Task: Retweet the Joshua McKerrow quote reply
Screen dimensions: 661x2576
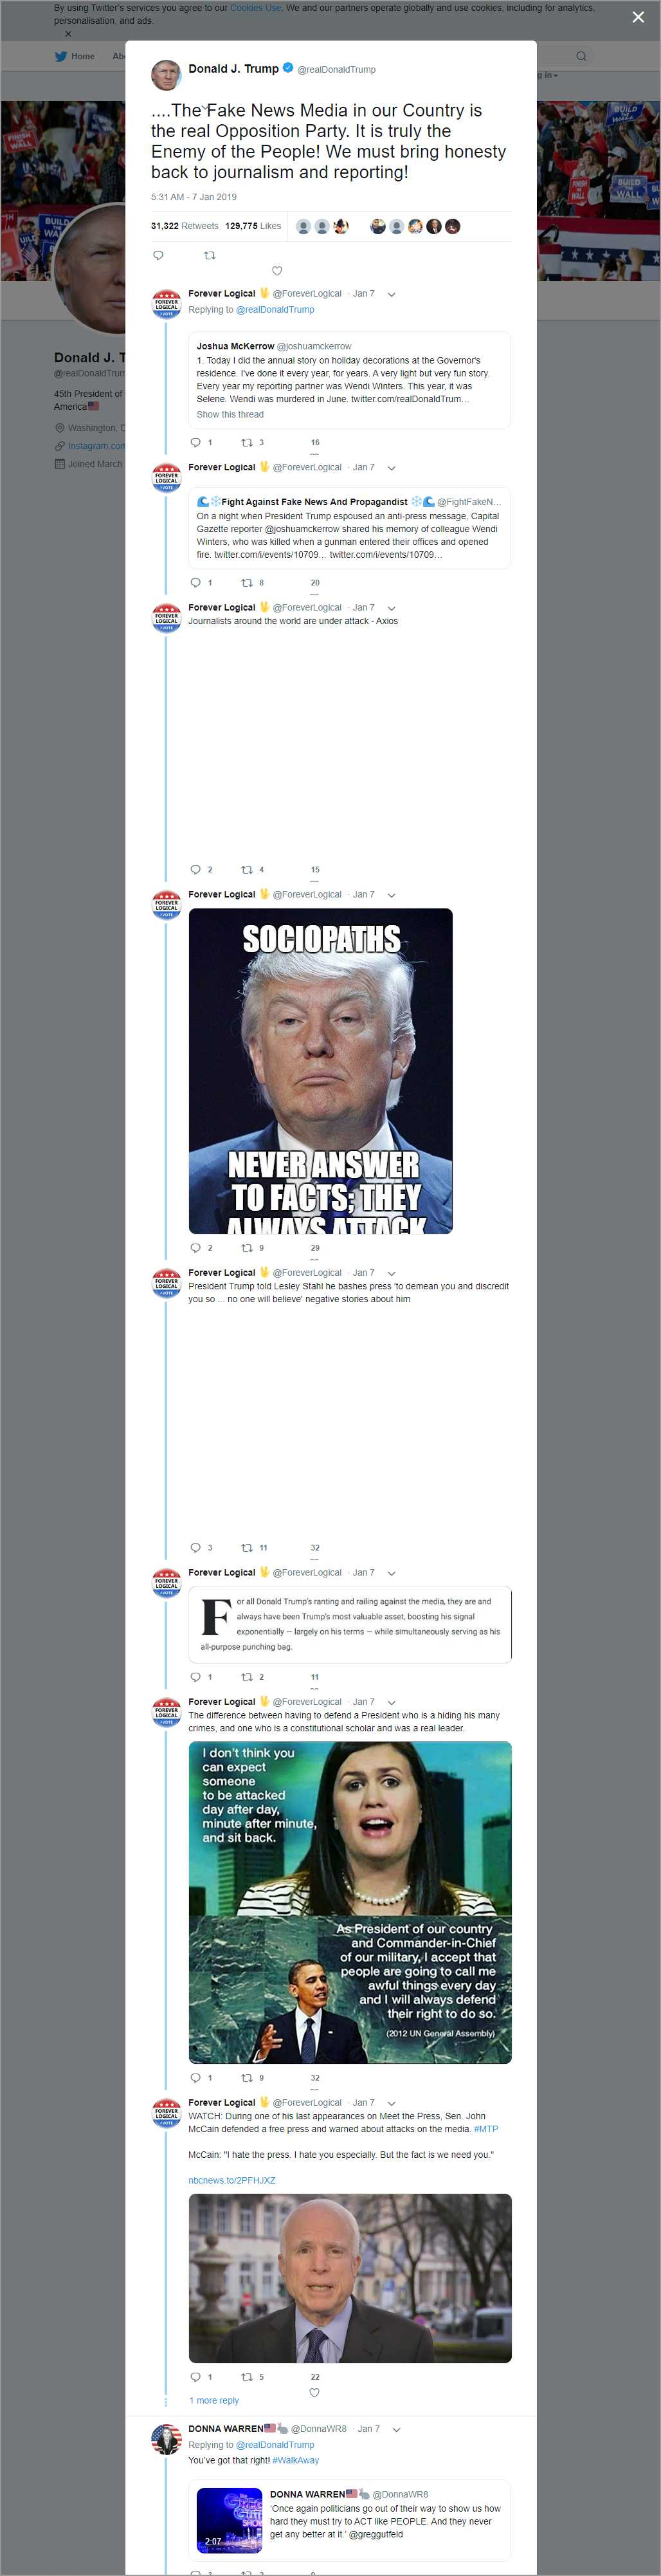Action: click(247, 442)
